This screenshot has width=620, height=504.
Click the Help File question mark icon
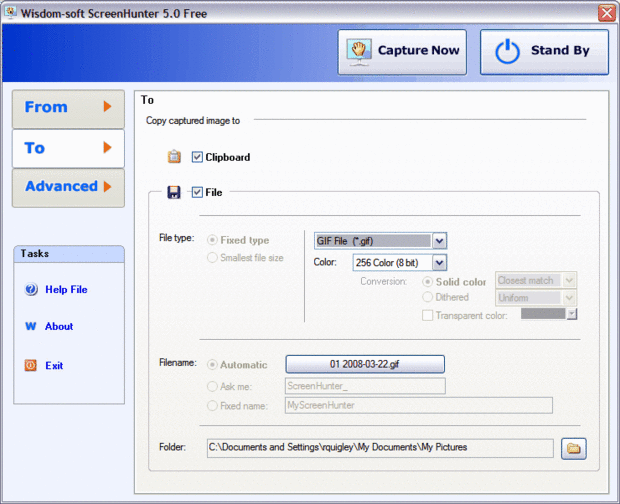pyautogui.click(x=31, y=289)
